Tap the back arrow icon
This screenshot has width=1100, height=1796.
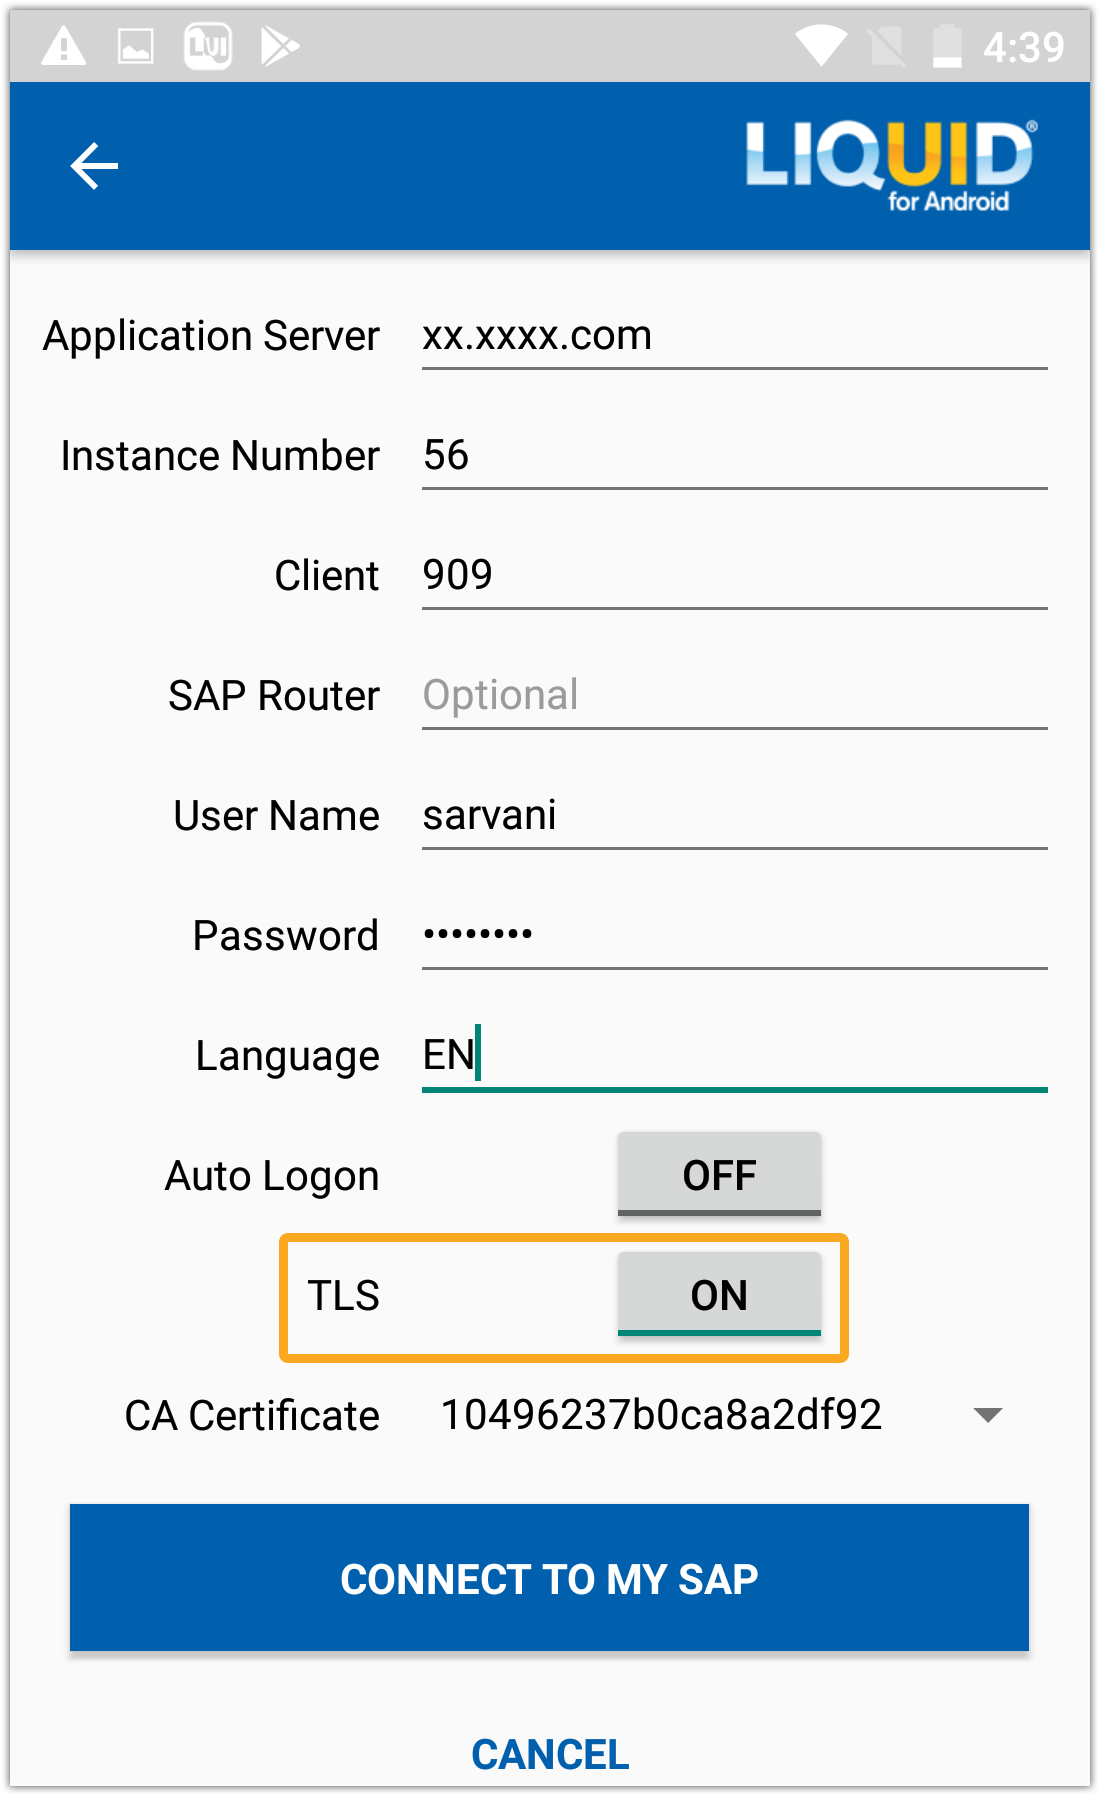click(x=94, y=166)
